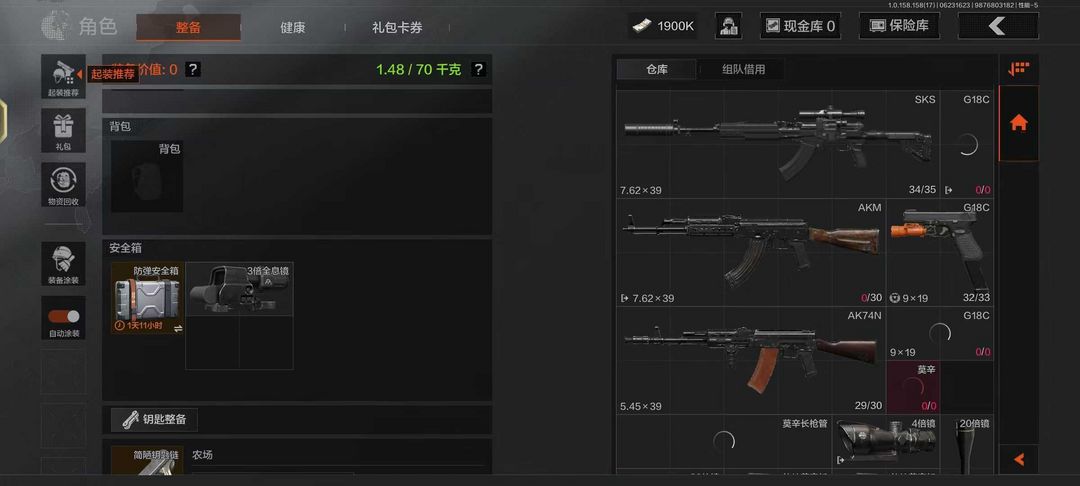Open the 礼包 gift box icon
This screenshot has height=486, width=1080.
tap(63, 130)
